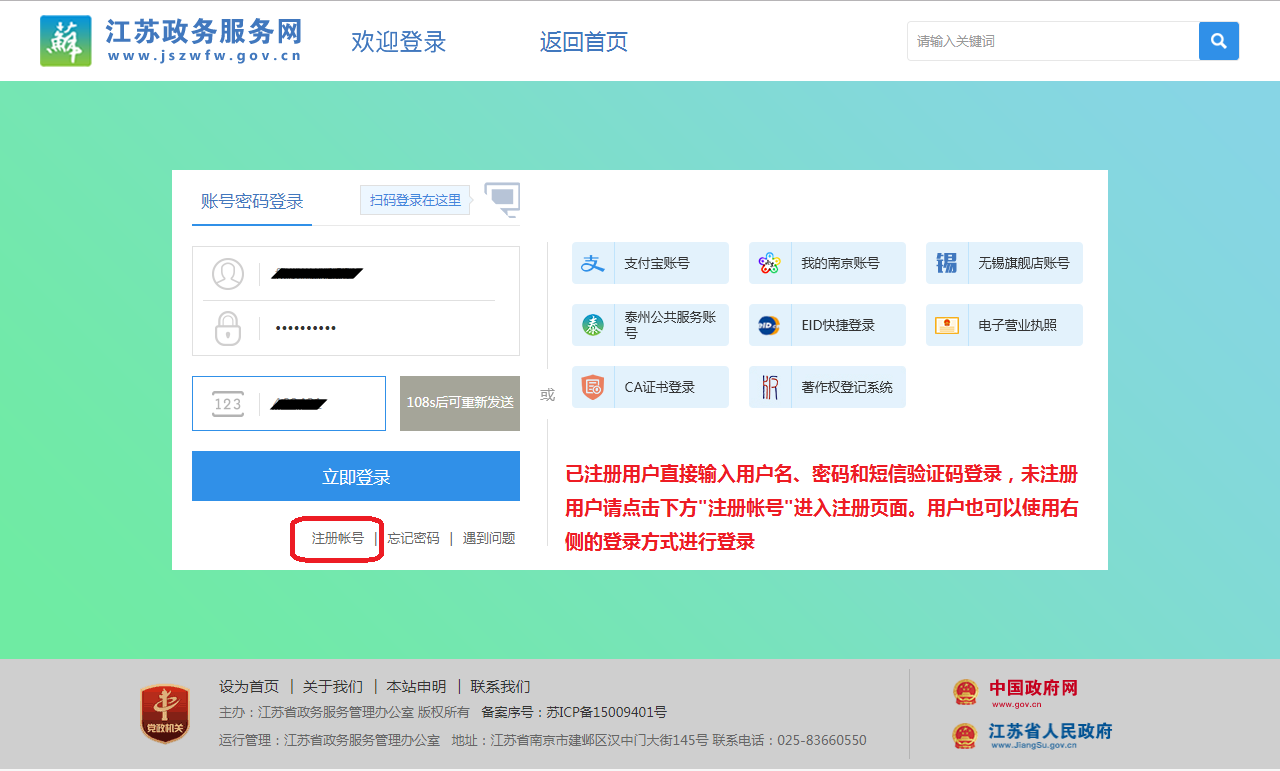The width and height of the screenshot is (1280, 771).
Task: Click the 注册帐号 link
Action: pyautogui.click(x=337, y=538)
